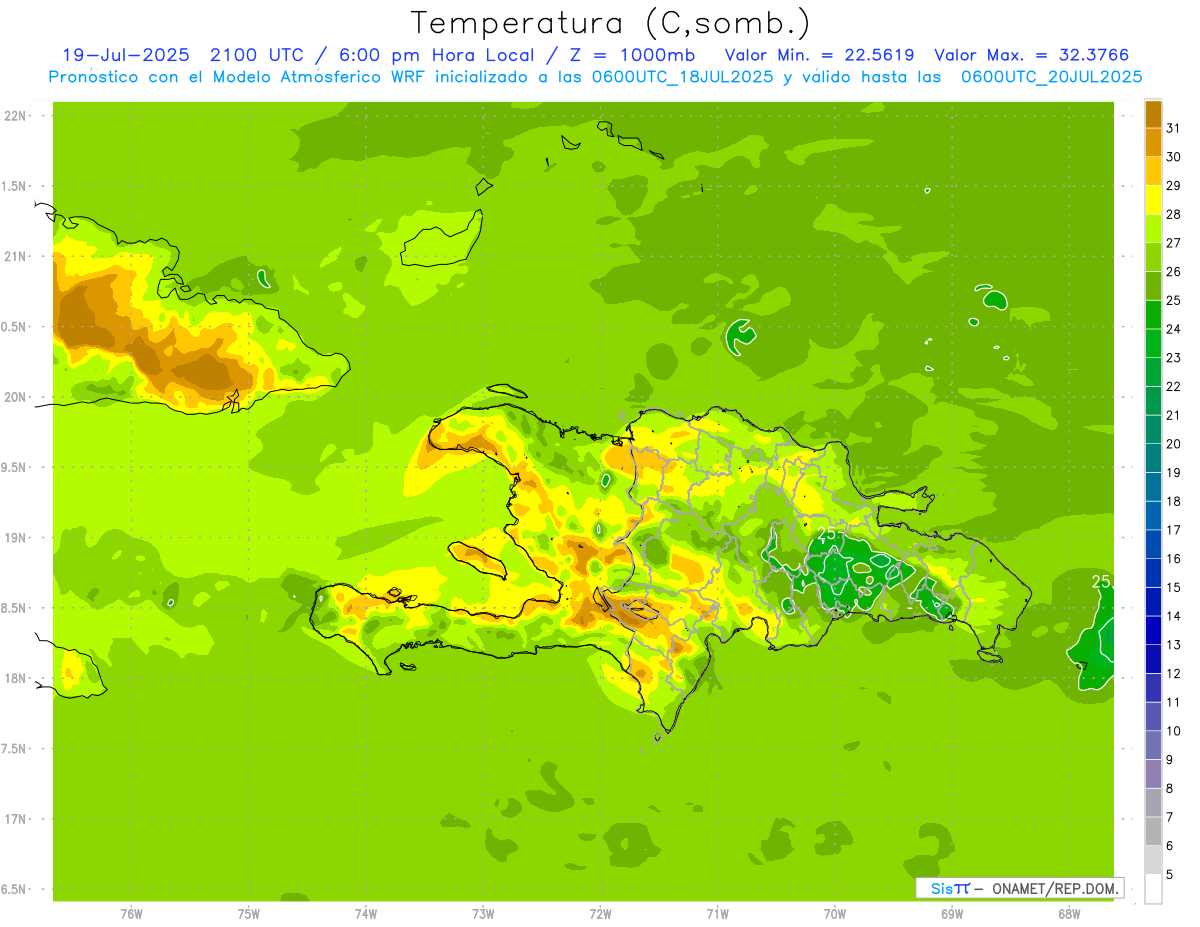Viewport: 1200px width, 927px height.
Task: Click the "18N" latitude label
Action: point(16,678)
